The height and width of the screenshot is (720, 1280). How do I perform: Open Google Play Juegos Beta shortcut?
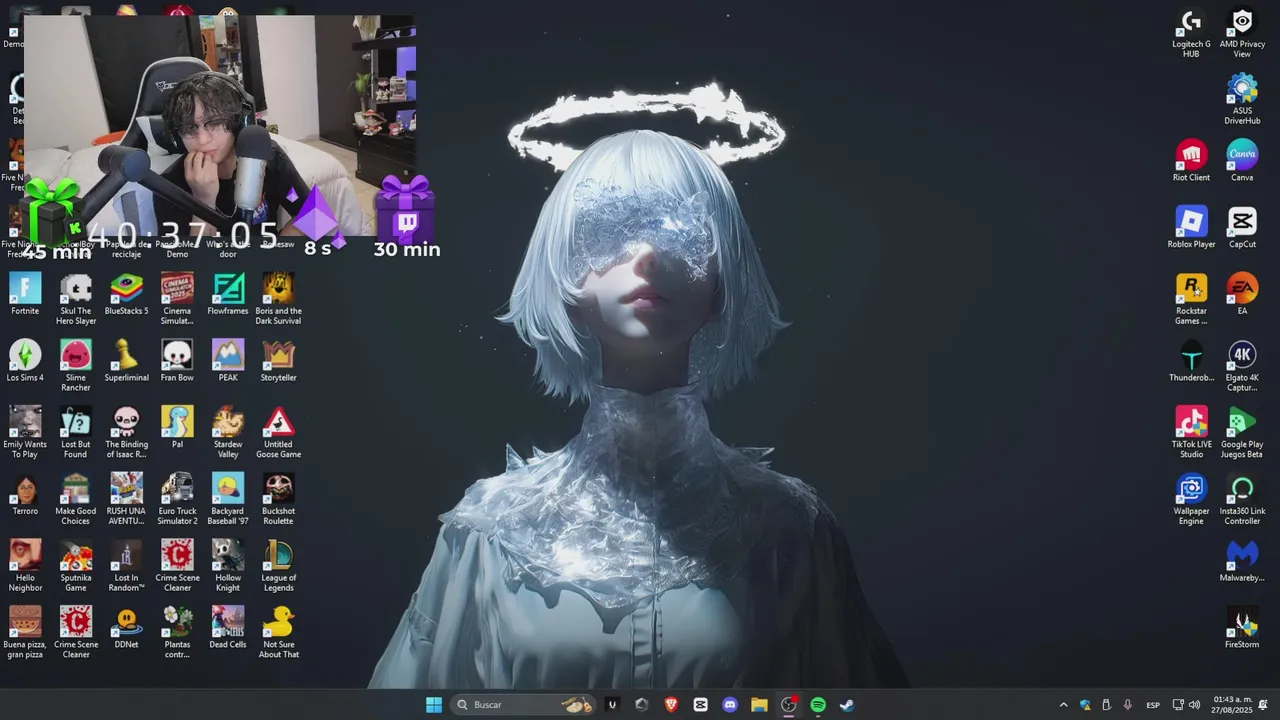(x=1242, y=432)
